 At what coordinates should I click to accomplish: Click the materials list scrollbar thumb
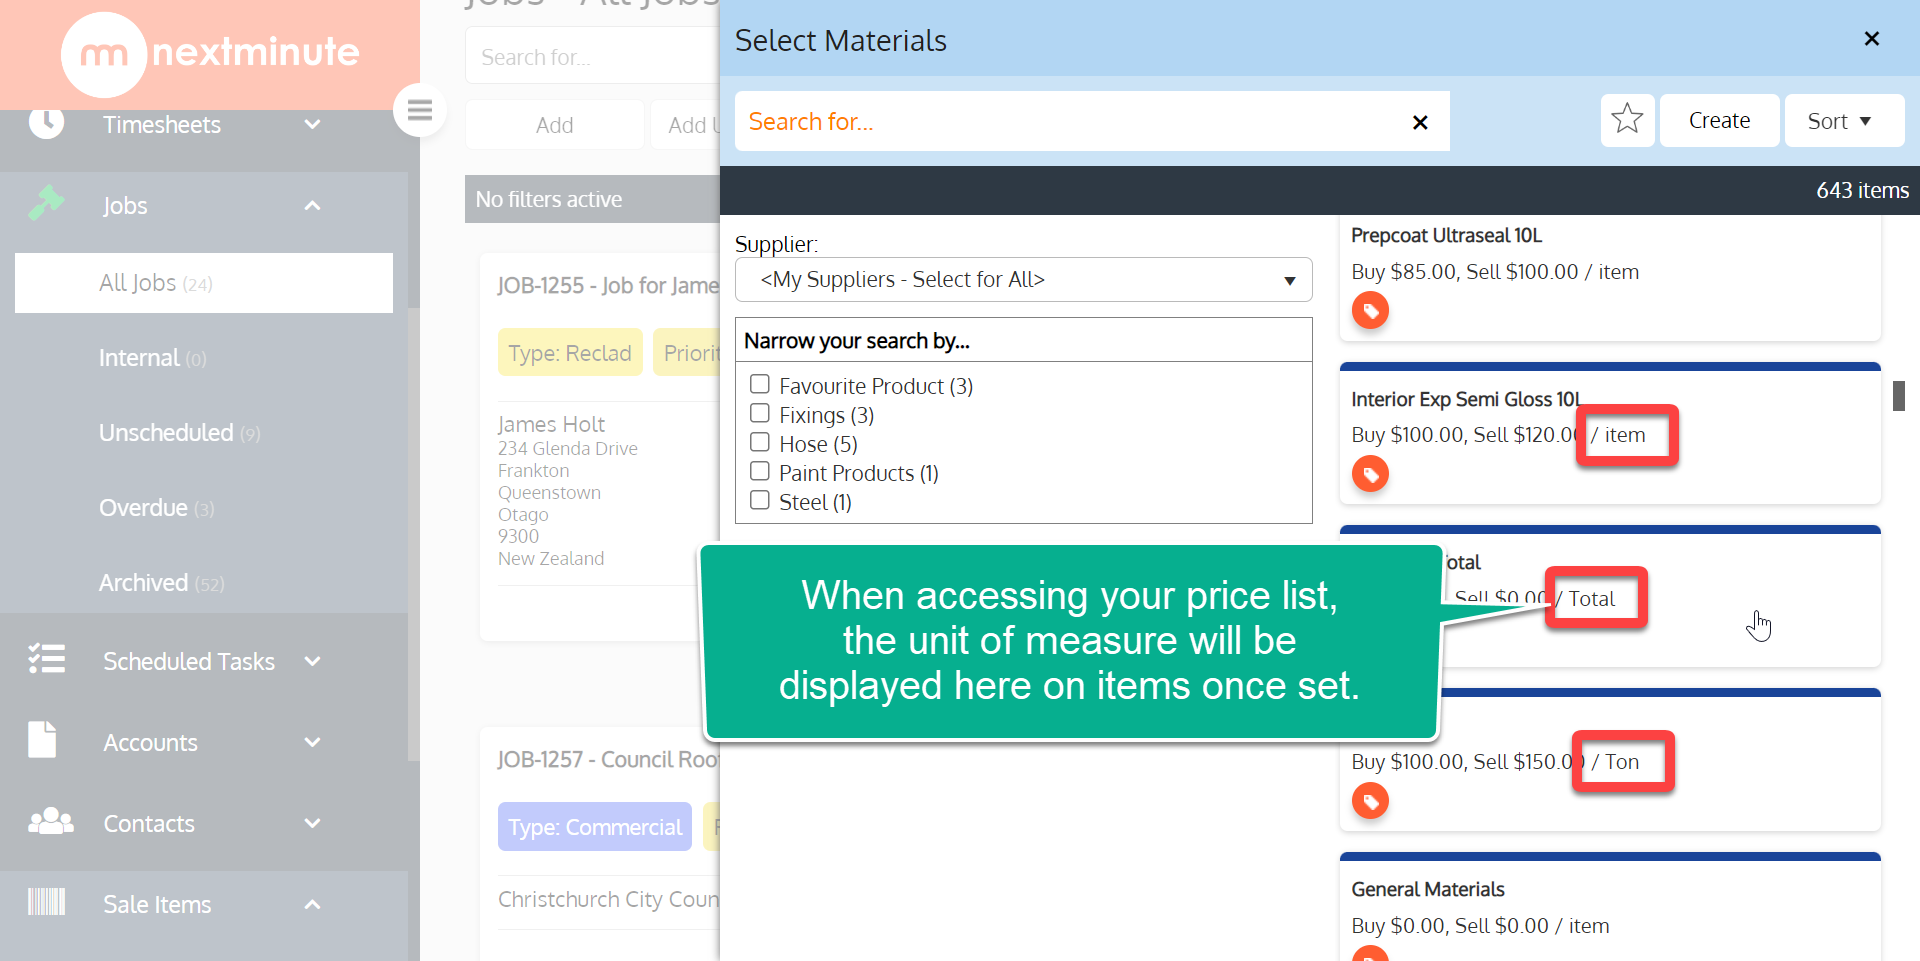tap(1899, 396)
